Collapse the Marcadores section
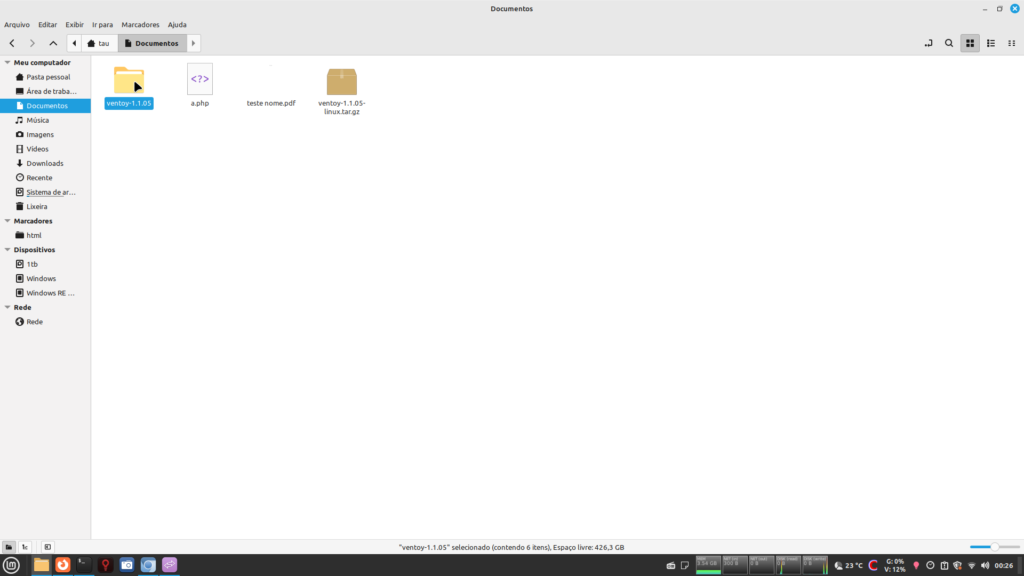The width and height of the screenshot is (1024, 576). (x=7, y=221)
